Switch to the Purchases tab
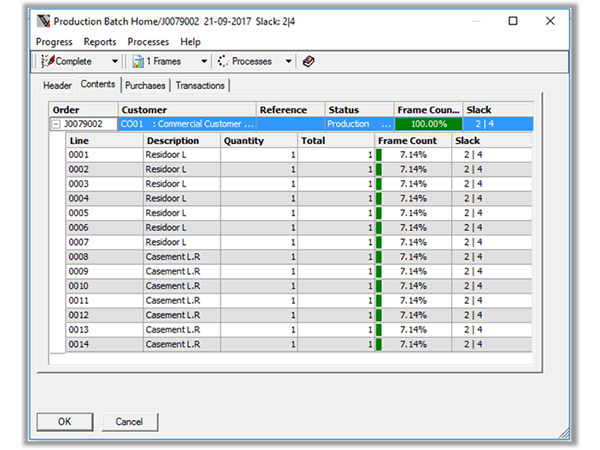 click(145, 86)
